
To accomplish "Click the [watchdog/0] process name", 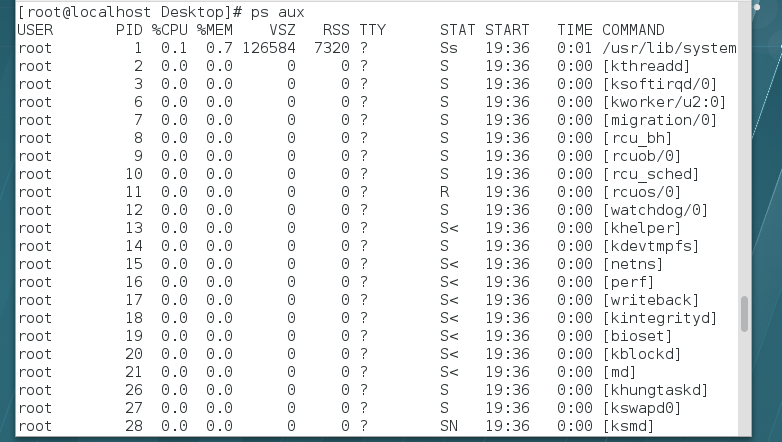I will tap(655, 210).
